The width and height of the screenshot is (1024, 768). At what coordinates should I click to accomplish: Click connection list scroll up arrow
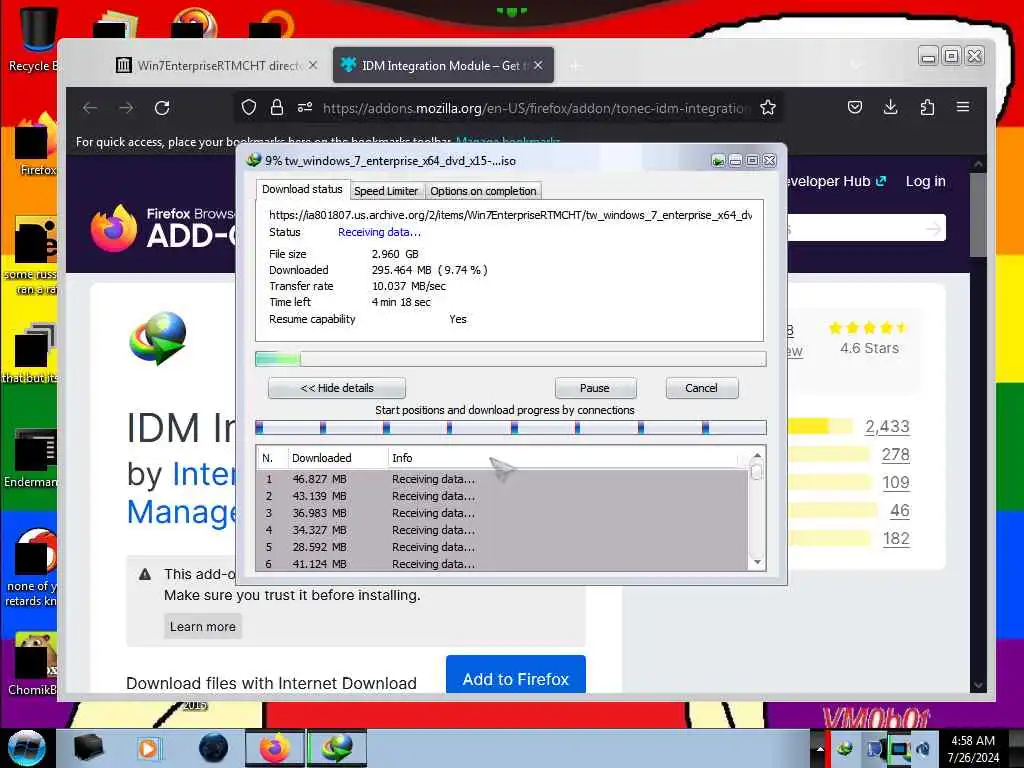pyautogui.click(x=757, y=455)
